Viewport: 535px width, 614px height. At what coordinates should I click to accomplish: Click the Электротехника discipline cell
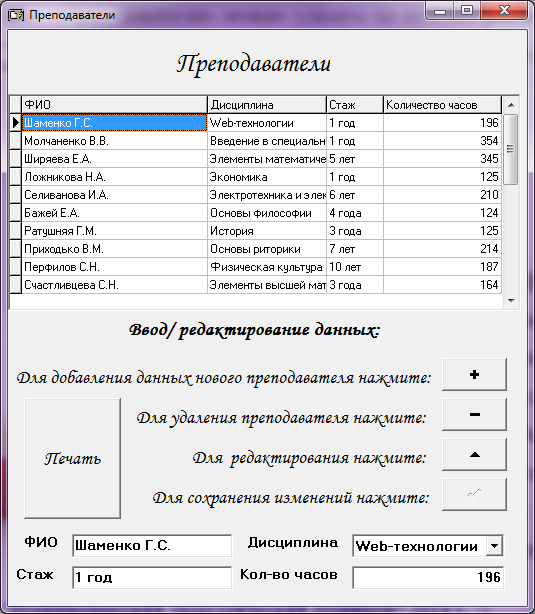click(x=267, y=195)
